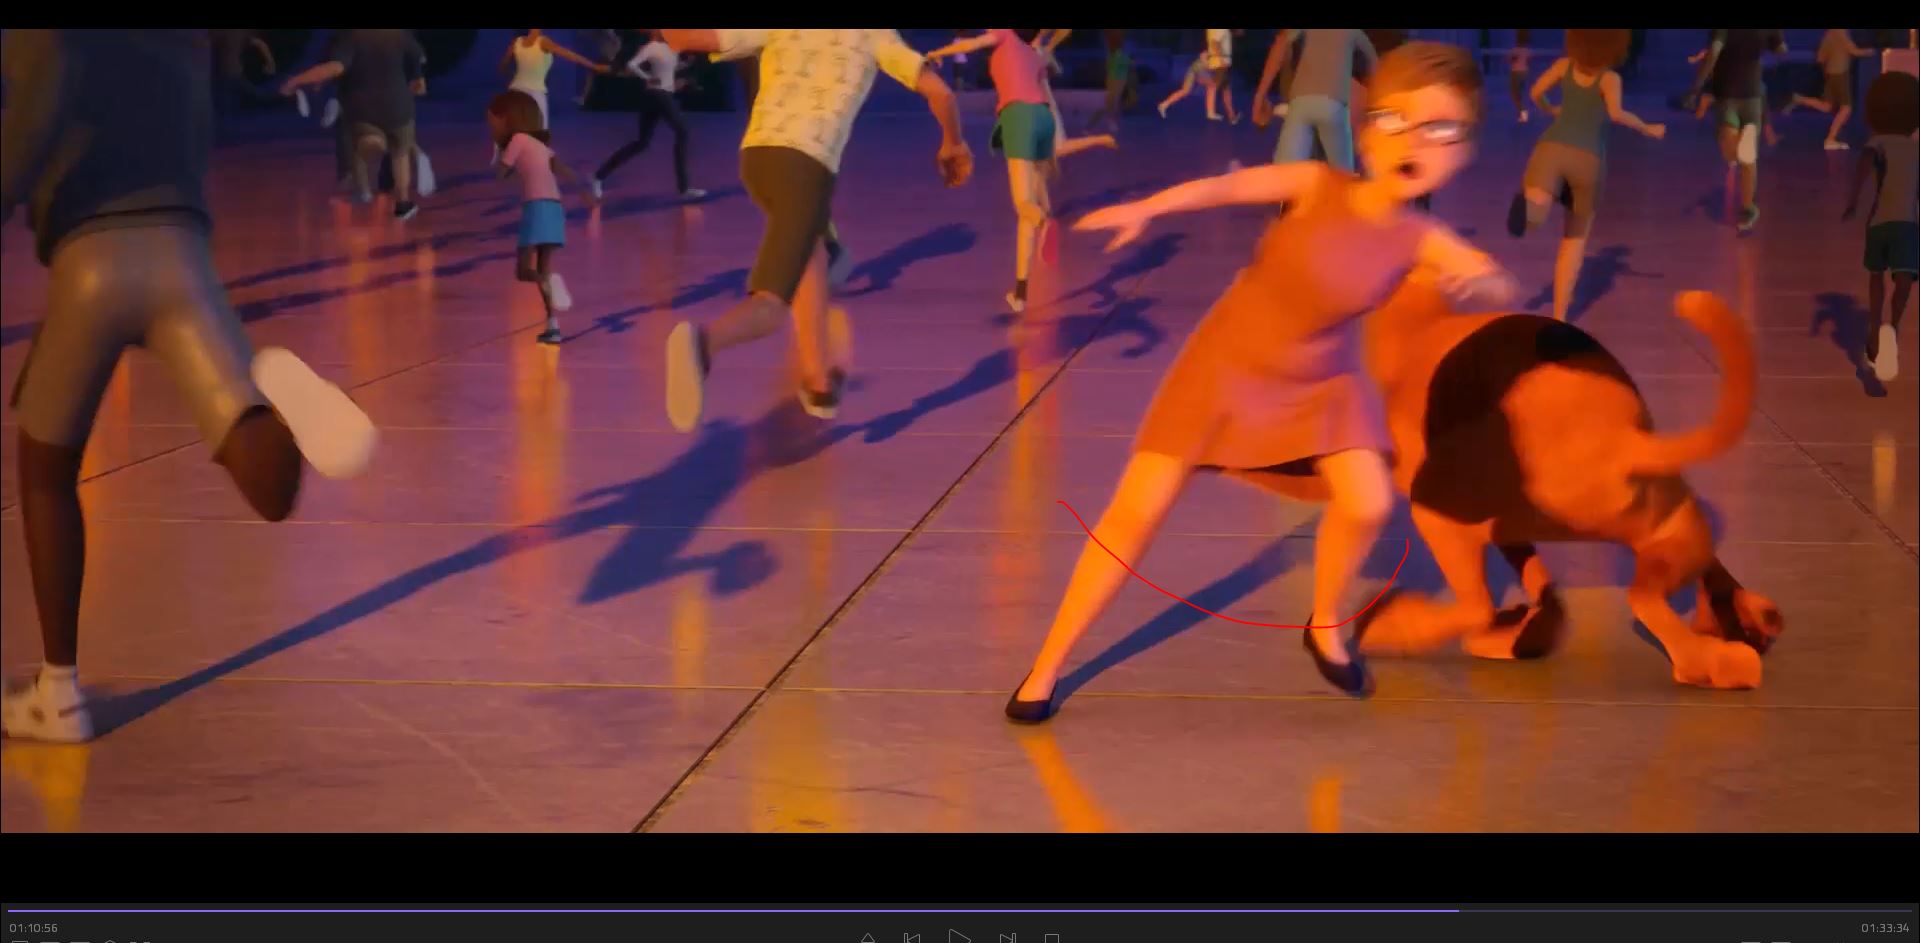Toggle the total duration 01:33:34 display

point(1884,928)
